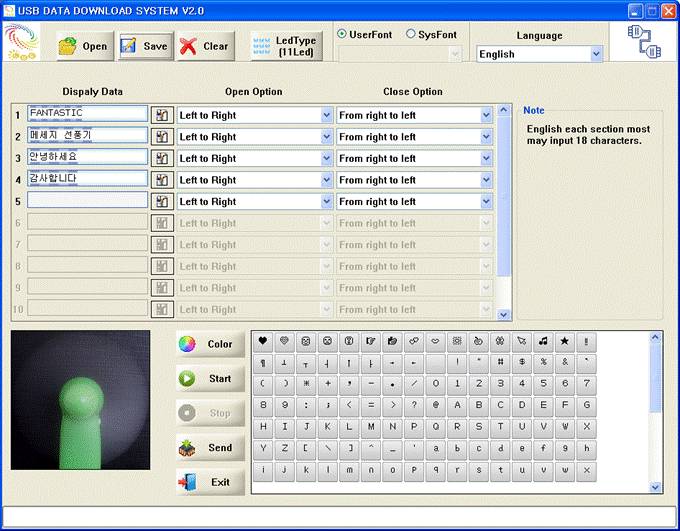Click the character grid scrollbar down arrow

(655, 487)
